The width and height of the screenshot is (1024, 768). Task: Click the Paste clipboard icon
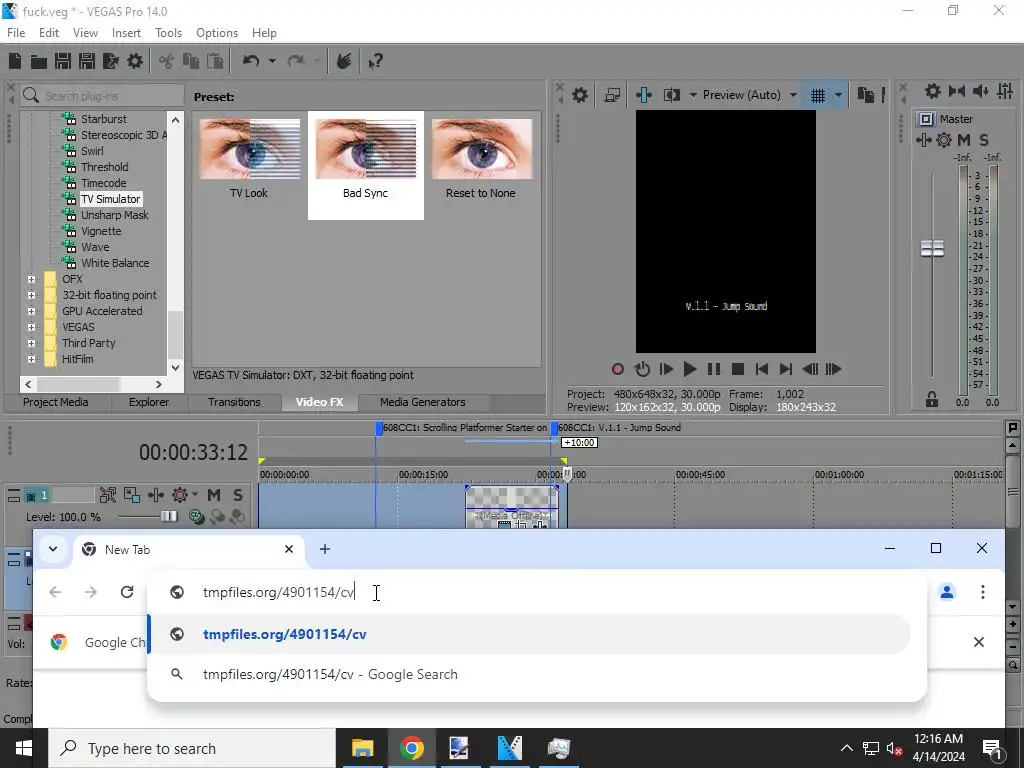tap(215, 61)
